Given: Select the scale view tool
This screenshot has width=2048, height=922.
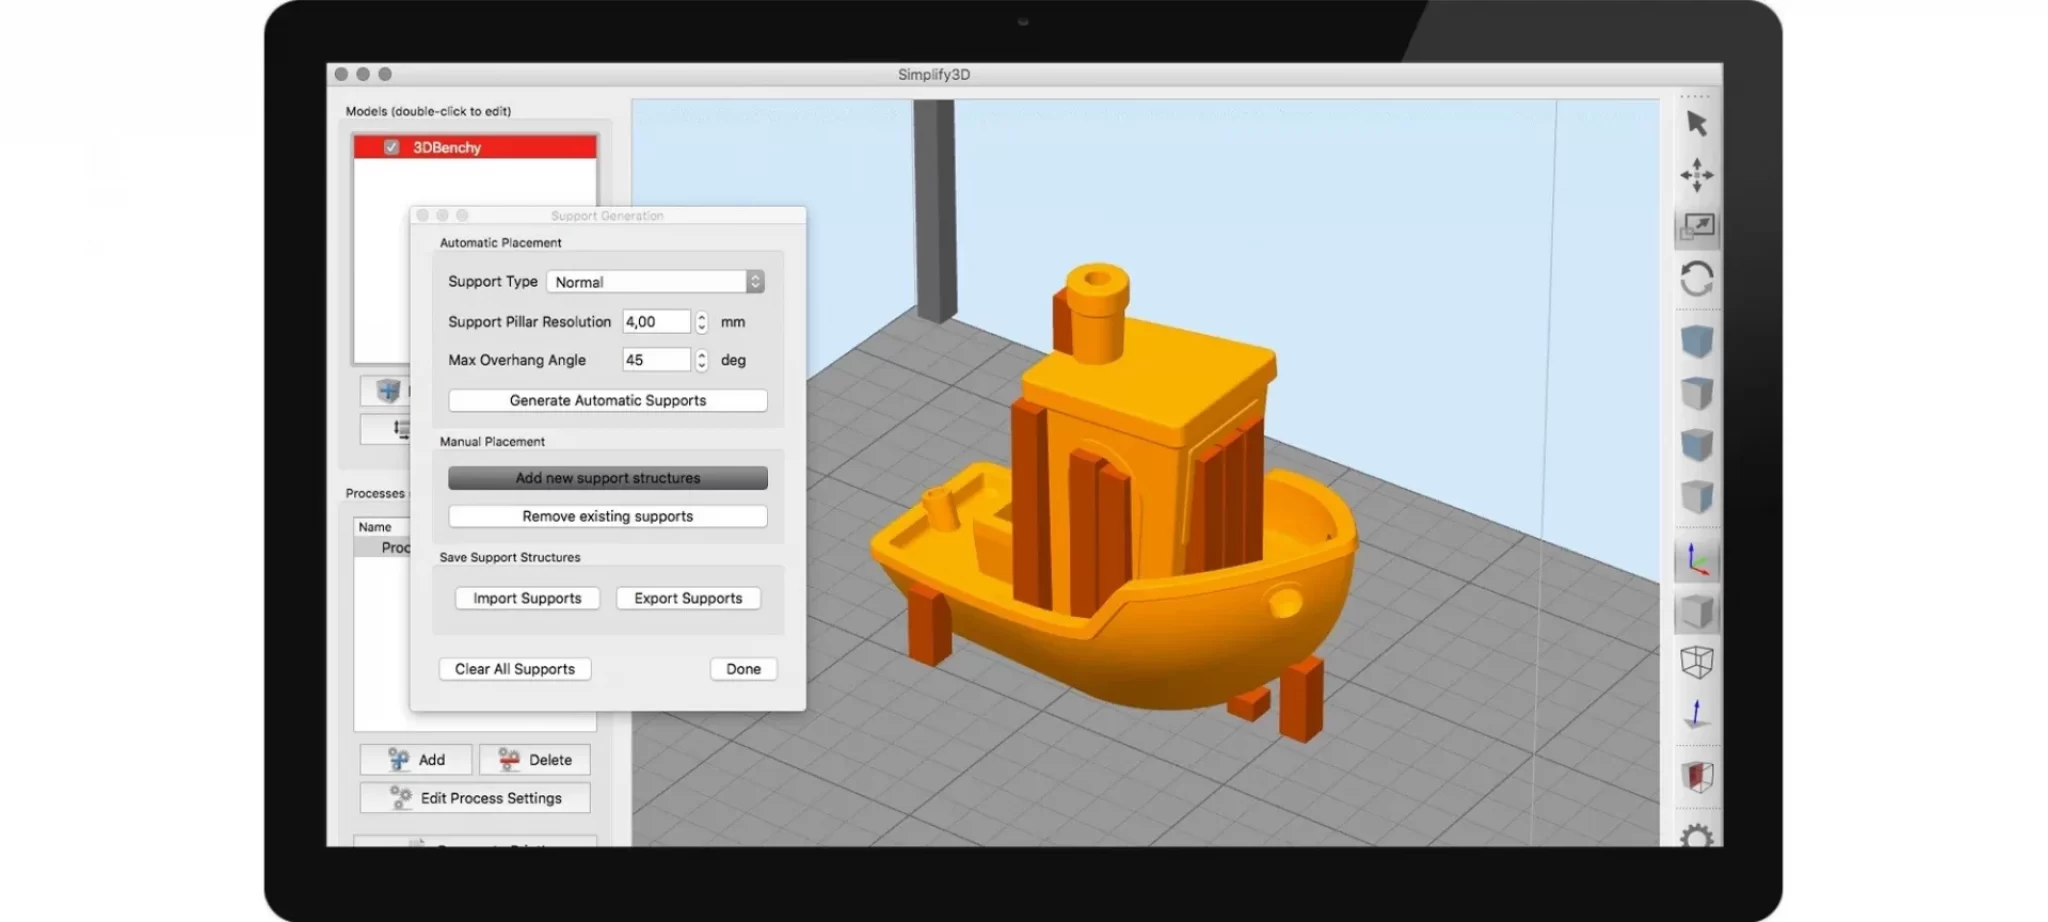Looking at the screenshot, I should coord(1697,227).
